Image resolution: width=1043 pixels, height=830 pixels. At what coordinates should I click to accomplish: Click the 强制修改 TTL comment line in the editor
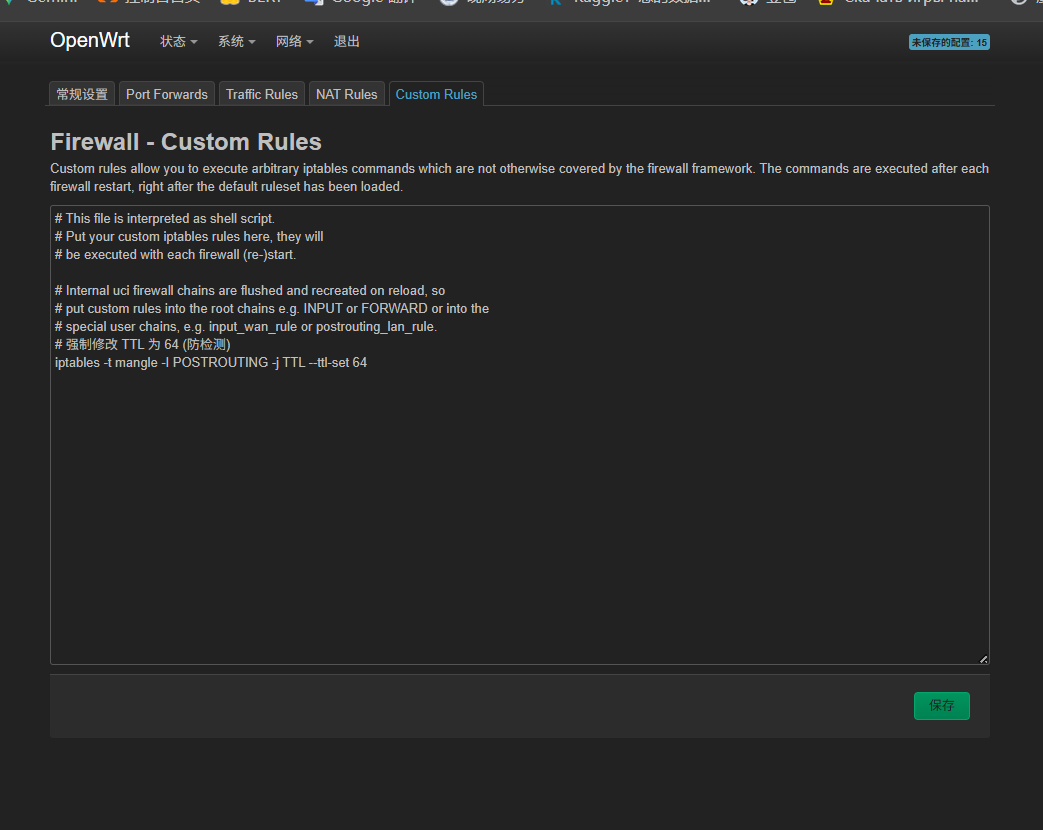coord(143,345)
